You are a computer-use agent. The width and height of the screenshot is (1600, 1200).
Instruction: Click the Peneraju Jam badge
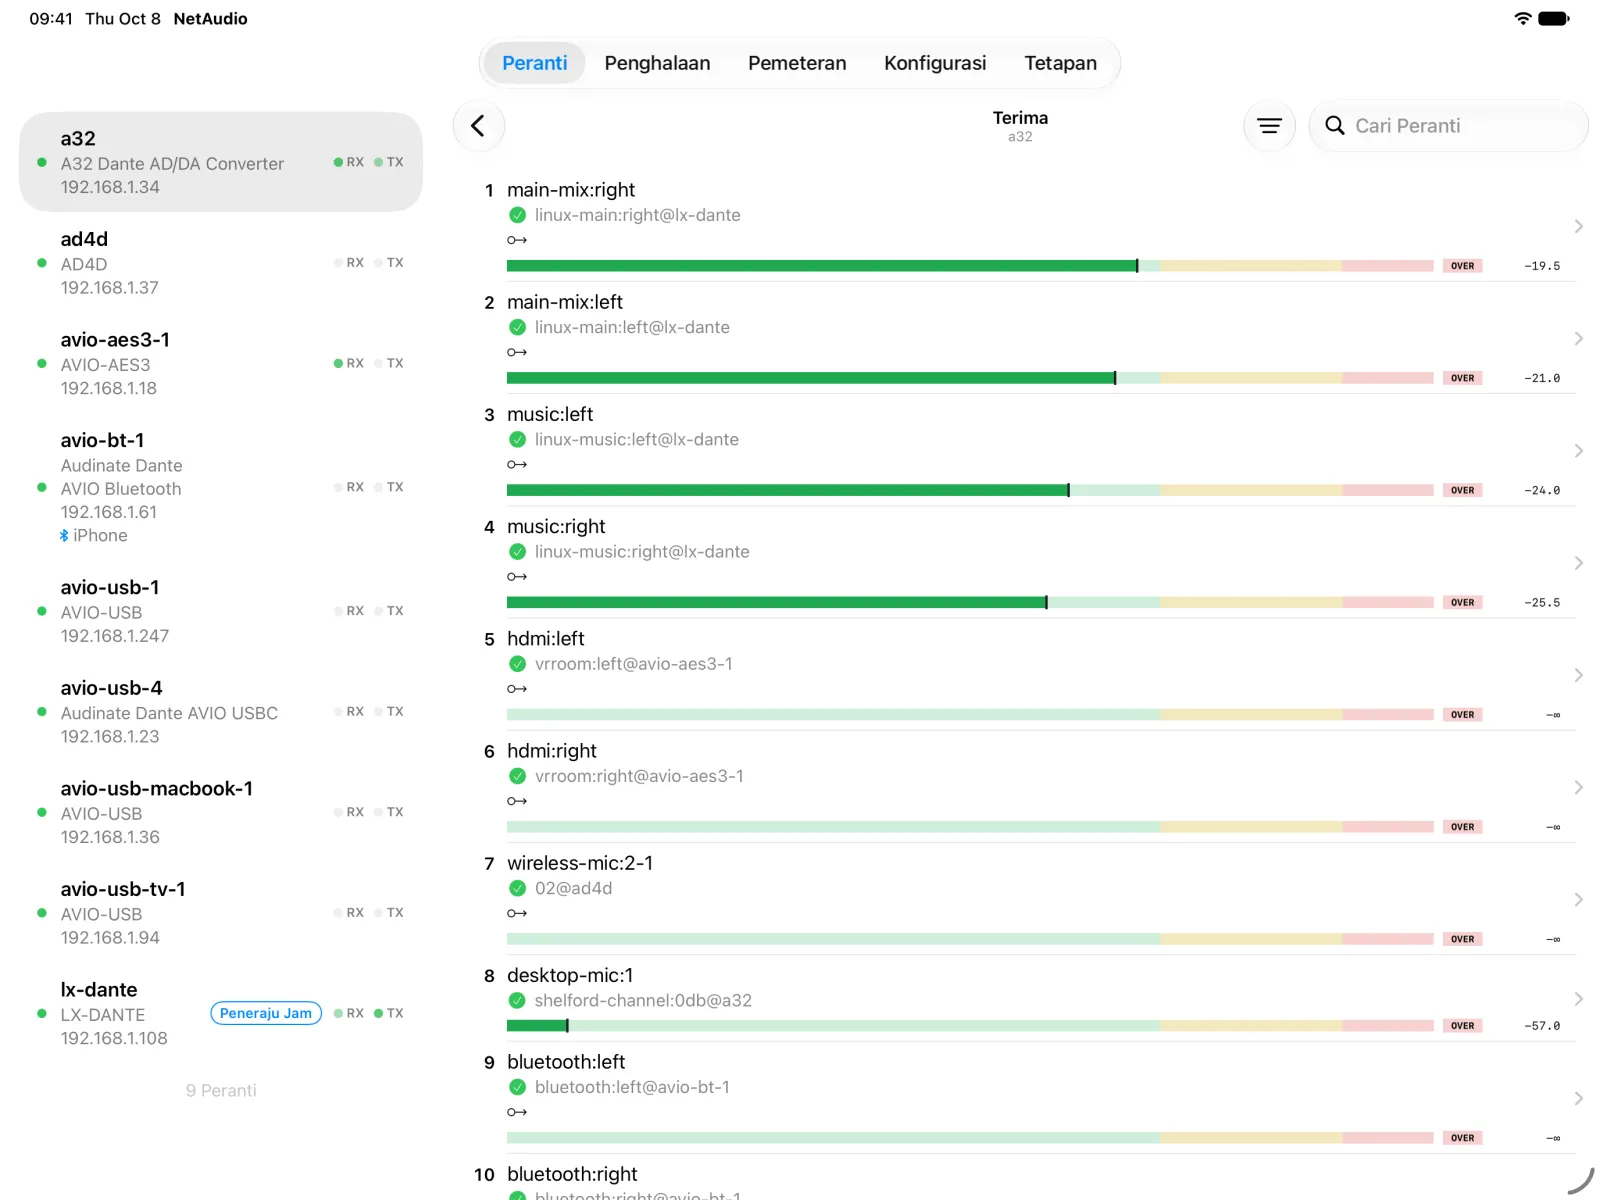[266, 1013]
